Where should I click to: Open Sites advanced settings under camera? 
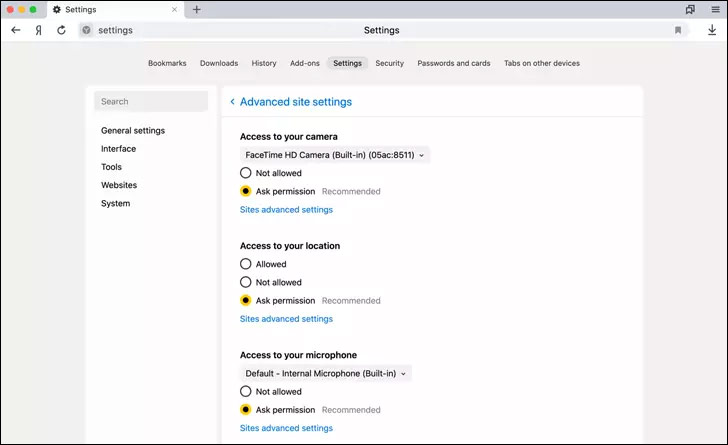286,210
